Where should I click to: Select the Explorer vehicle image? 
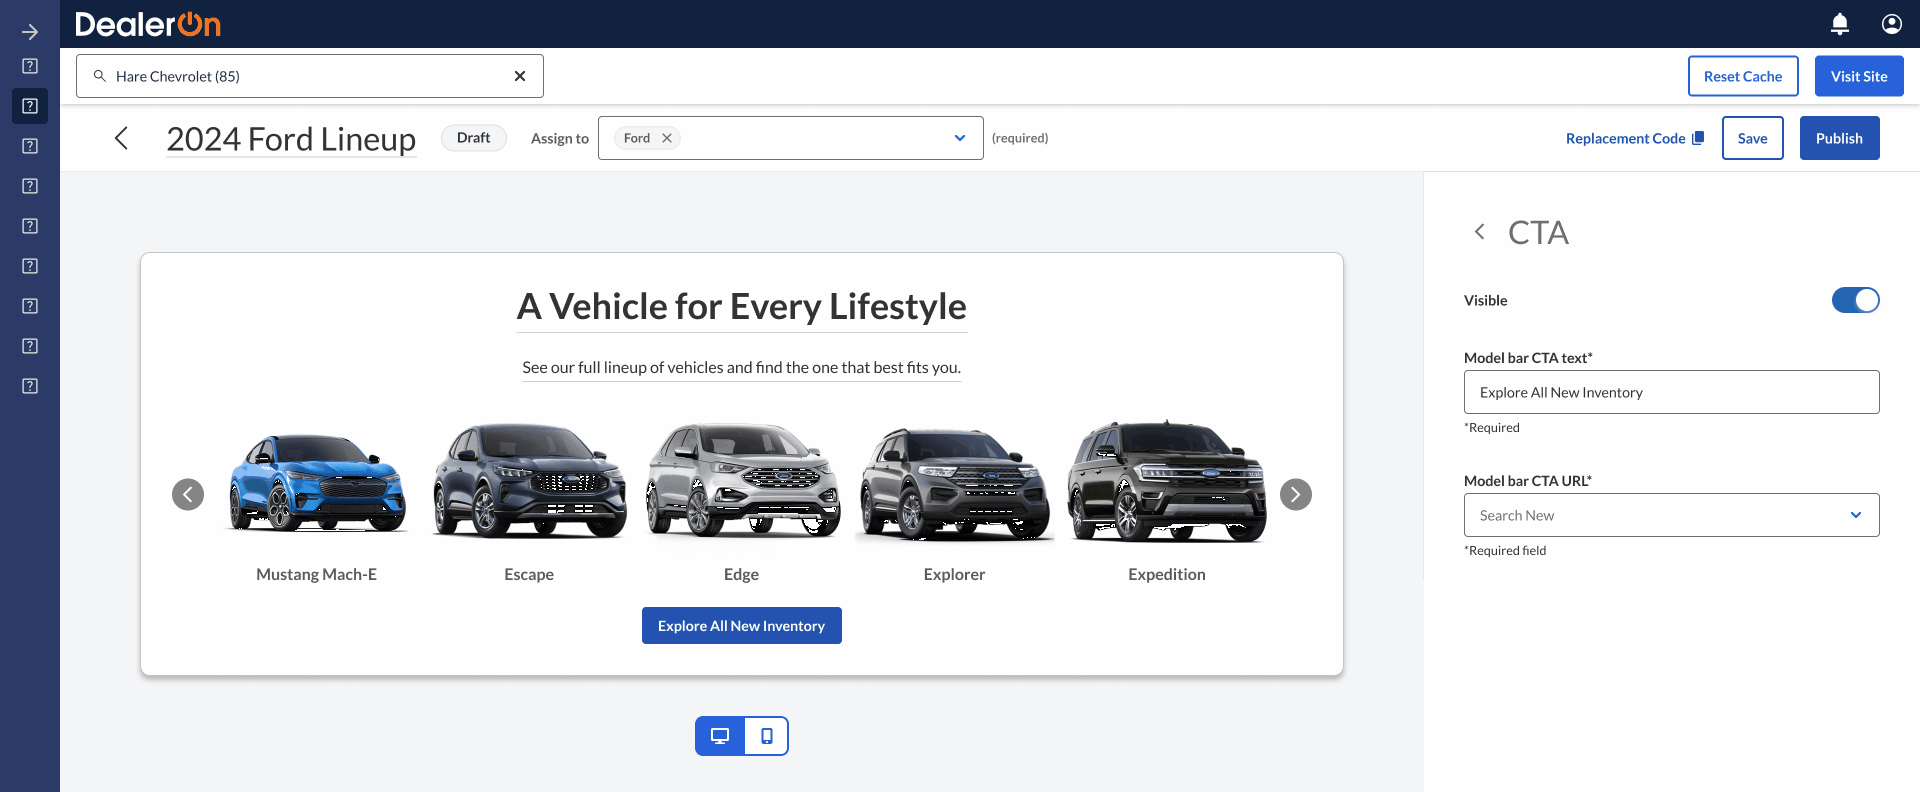pos(954,484)
